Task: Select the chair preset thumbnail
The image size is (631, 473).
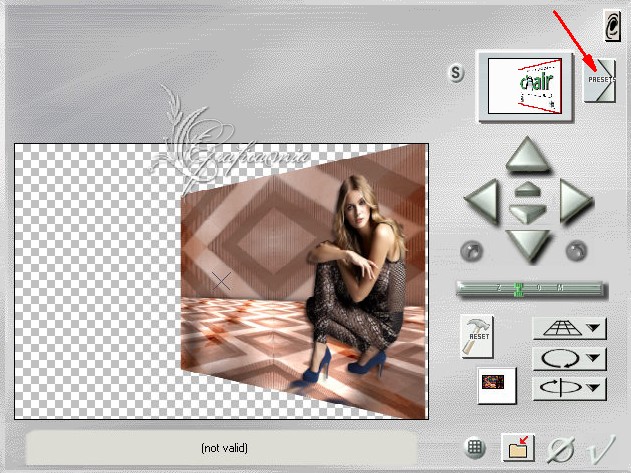Action: tap(524, 86)
